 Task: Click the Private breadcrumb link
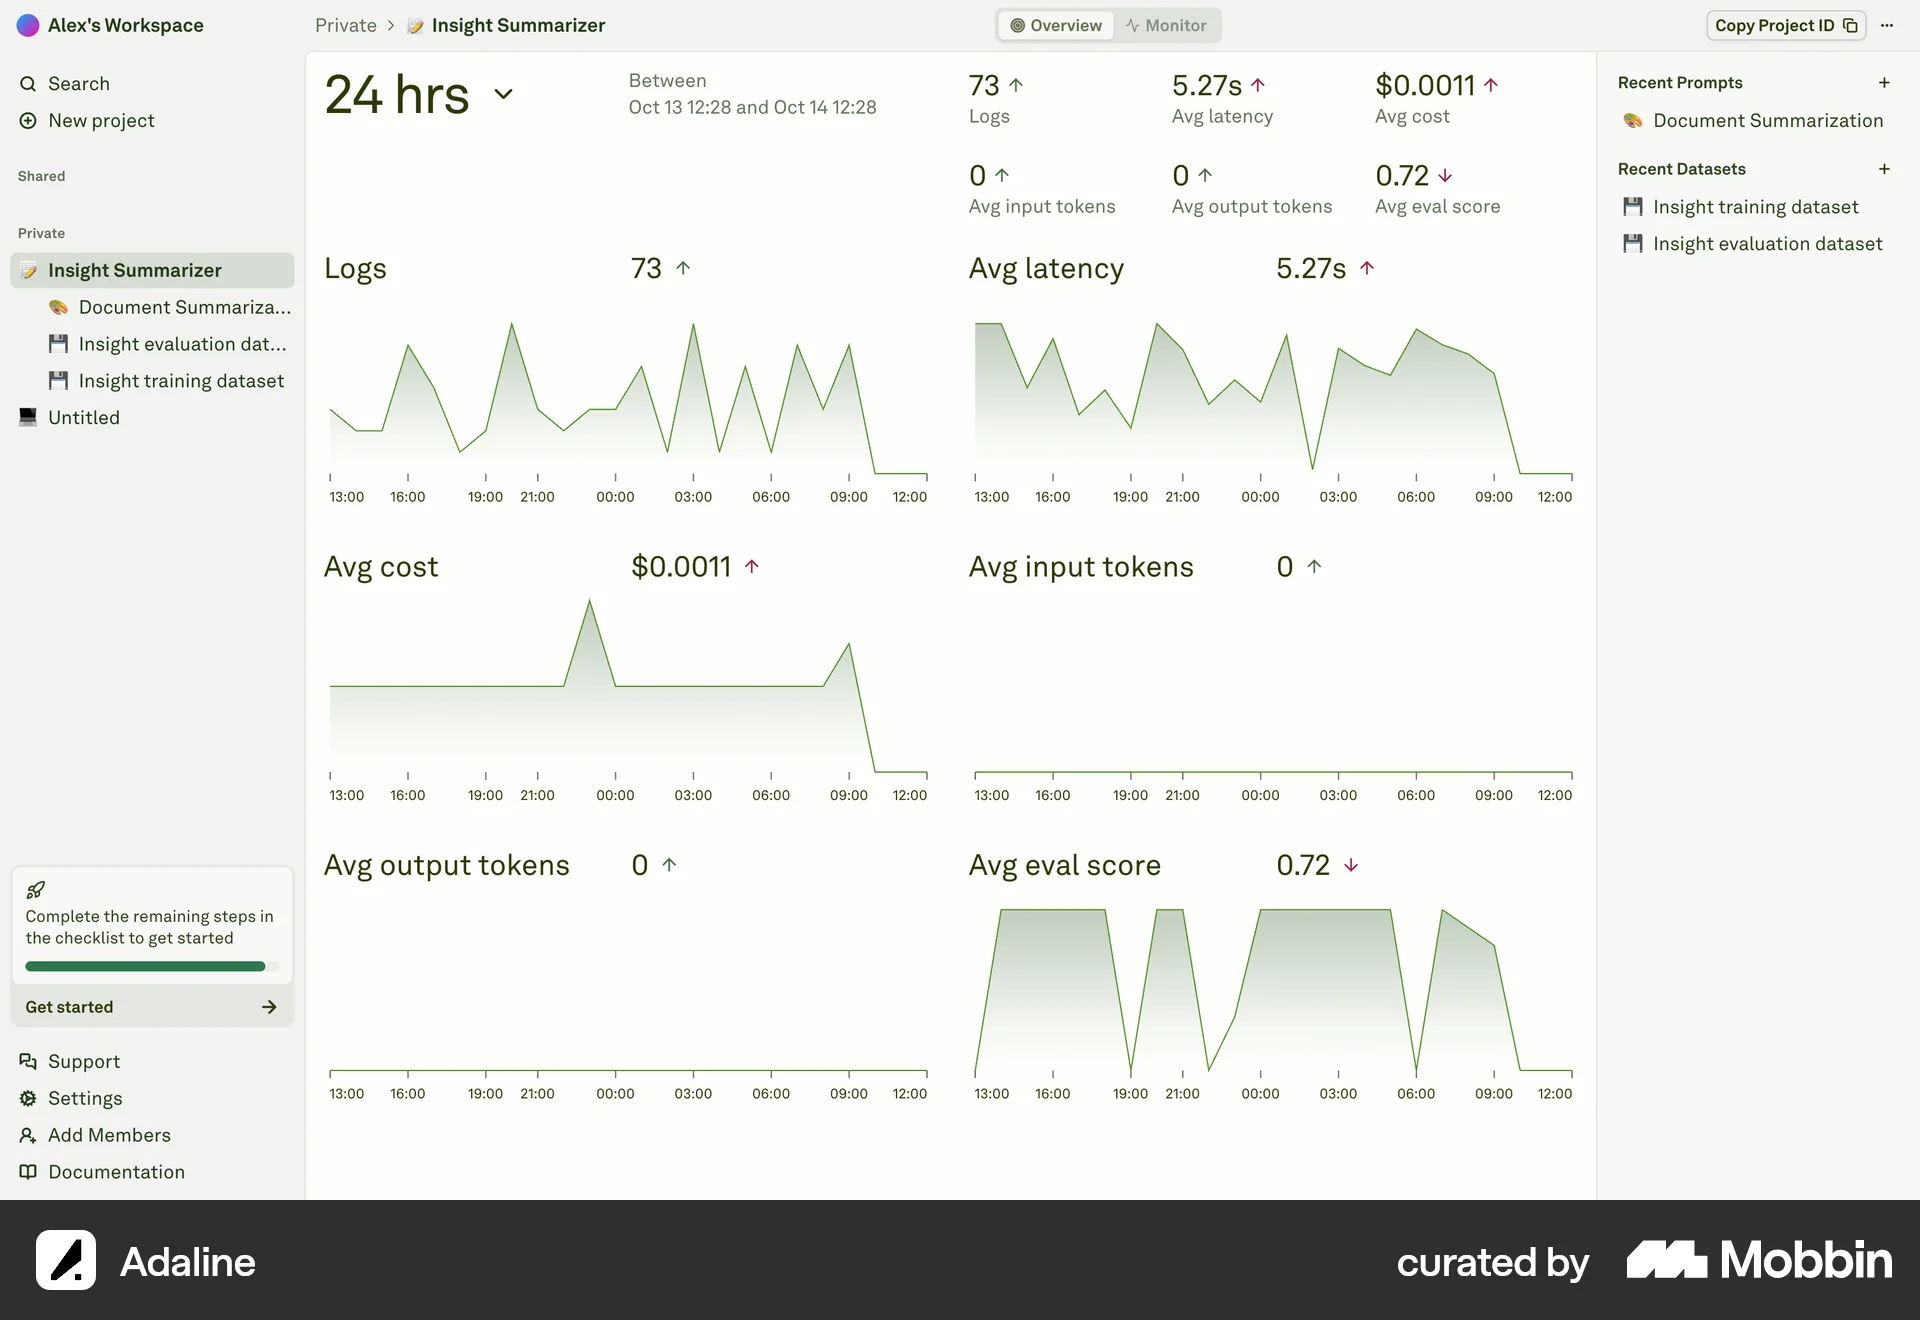tap(346, 26)
